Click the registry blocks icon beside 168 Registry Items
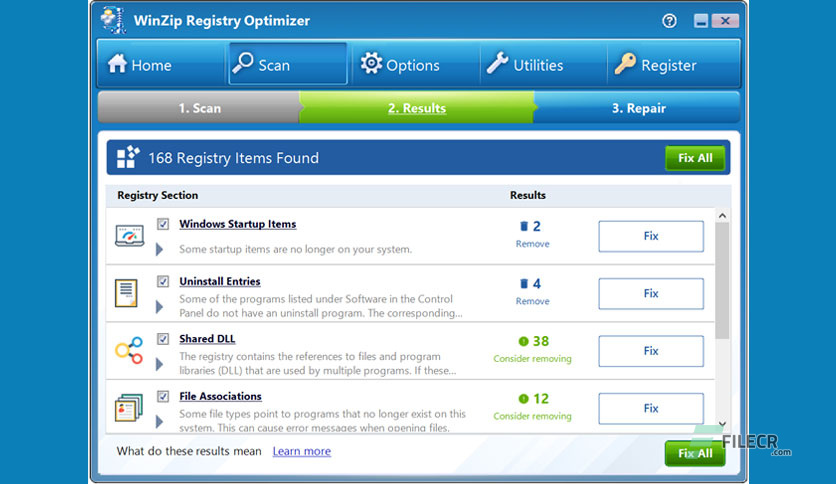Viewport: 836px width, 484px height. (x=128, y=157)
